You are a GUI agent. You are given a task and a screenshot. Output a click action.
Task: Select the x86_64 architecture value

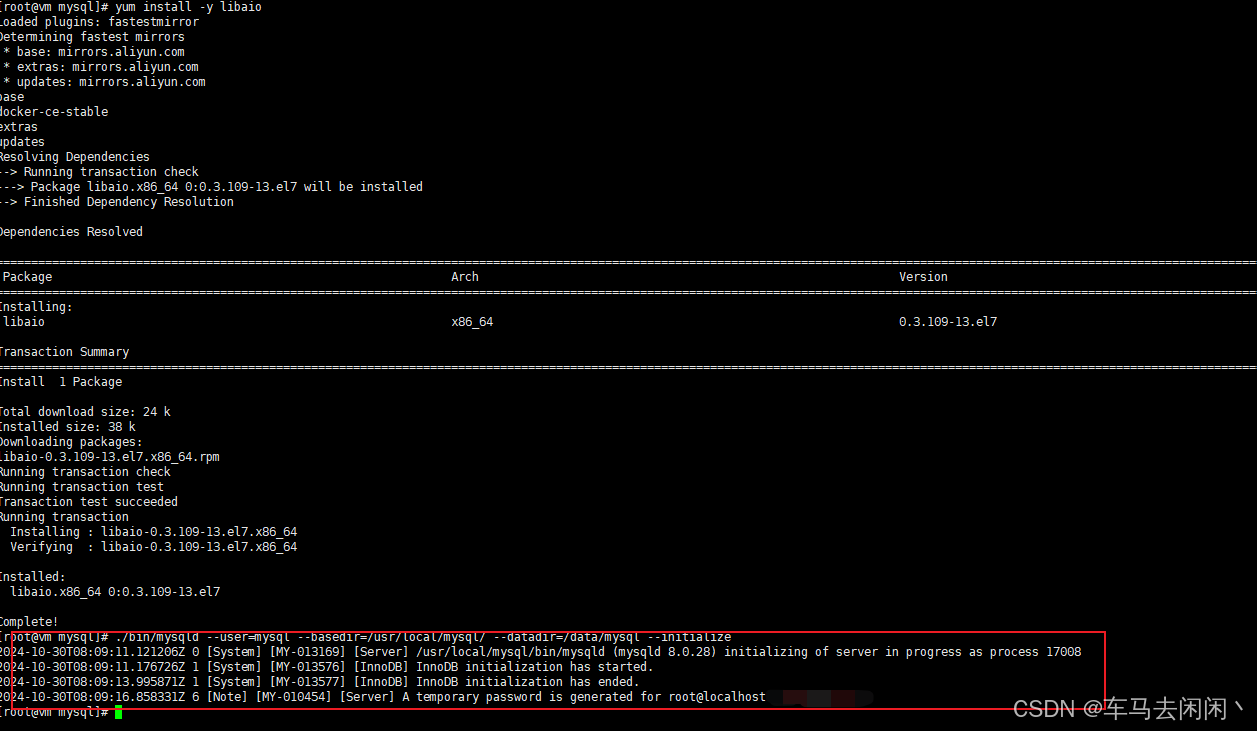point(471,321)
